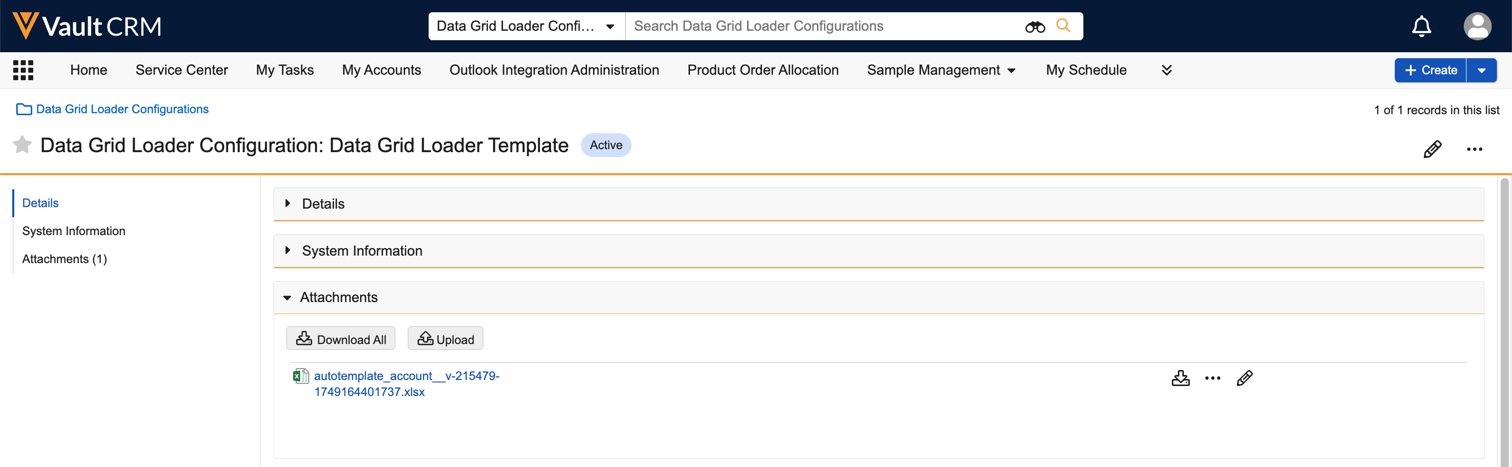Open the Data Grid Loader Configurations search dropdown
Image resolution: width=1512 pixels, height=467 pixels.
tap(526, 26)
